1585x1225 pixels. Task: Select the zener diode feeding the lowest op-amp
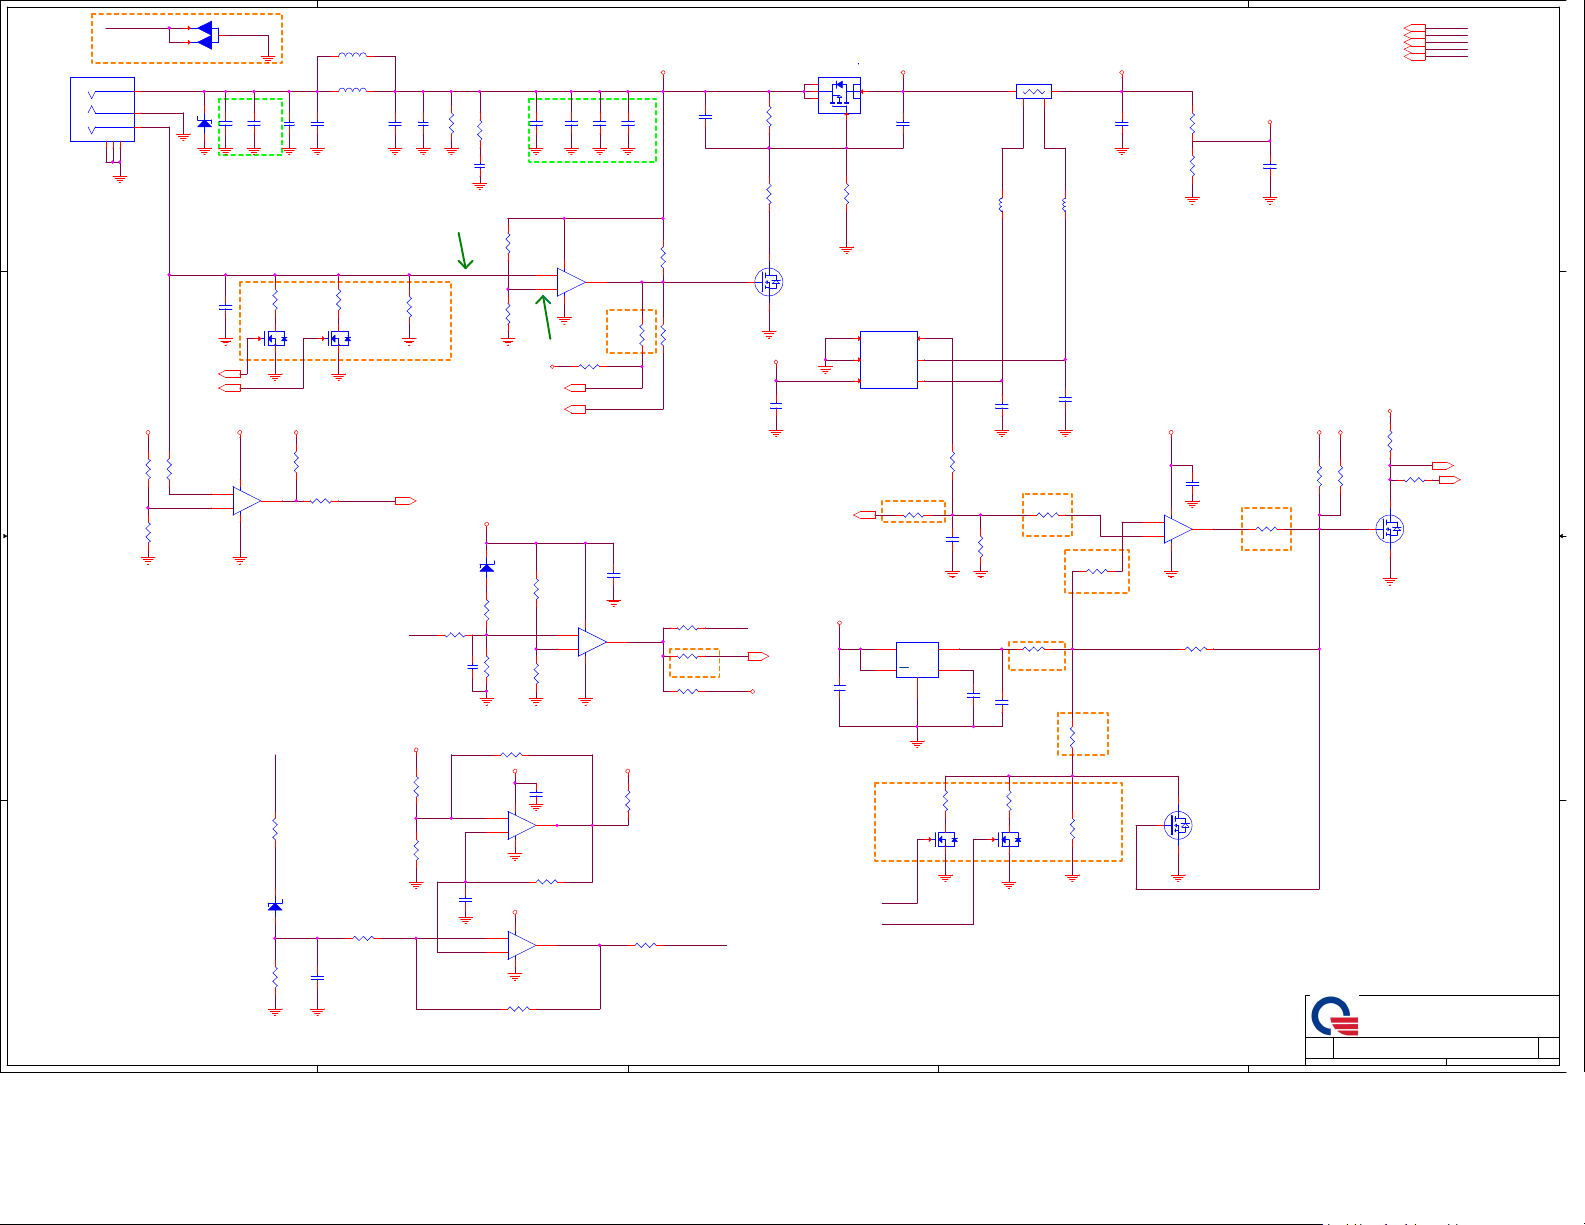275,906
